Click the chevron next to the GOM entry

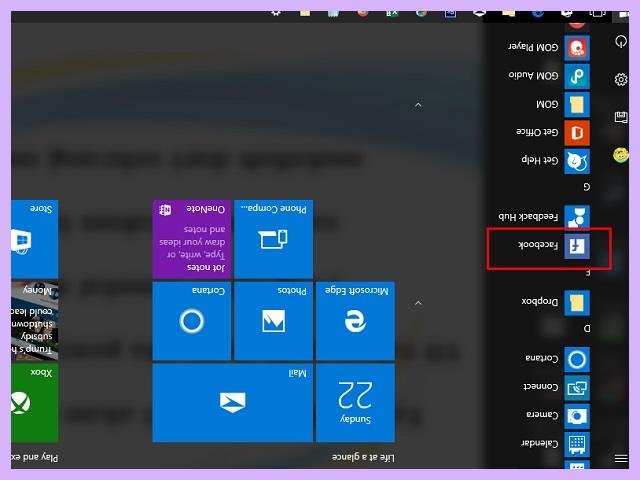pyautogui.click(x=418, y=105)
